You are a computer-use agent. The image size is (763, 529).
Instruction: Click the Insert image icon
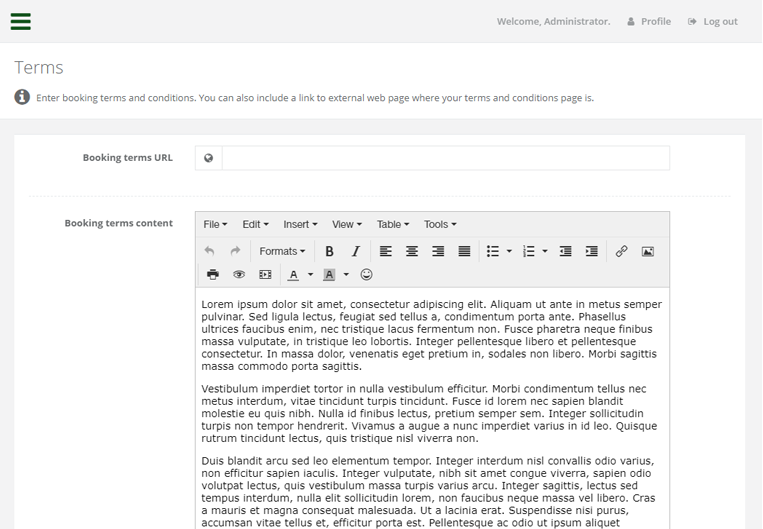point(648,251)
